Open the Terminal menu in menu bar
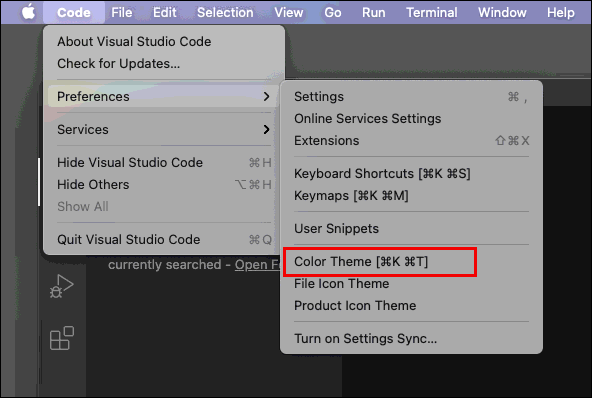This screenshot has height=398, width=592. coord(432,12)
